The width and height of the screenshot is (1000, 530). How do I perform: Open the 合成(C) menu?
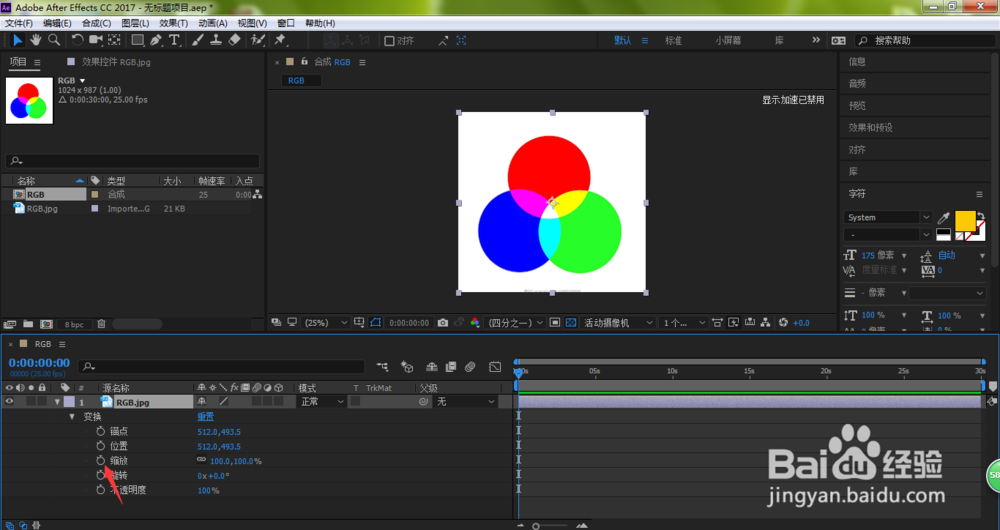(96, 23)
